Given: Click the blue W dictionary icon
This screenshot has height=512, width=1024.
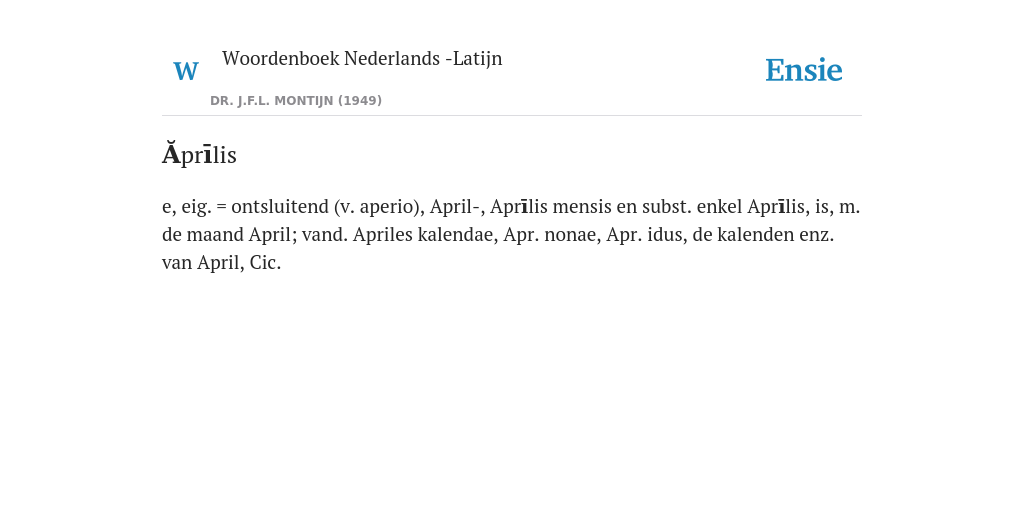Looking at the screenshot, I should (x=185, y=71).
